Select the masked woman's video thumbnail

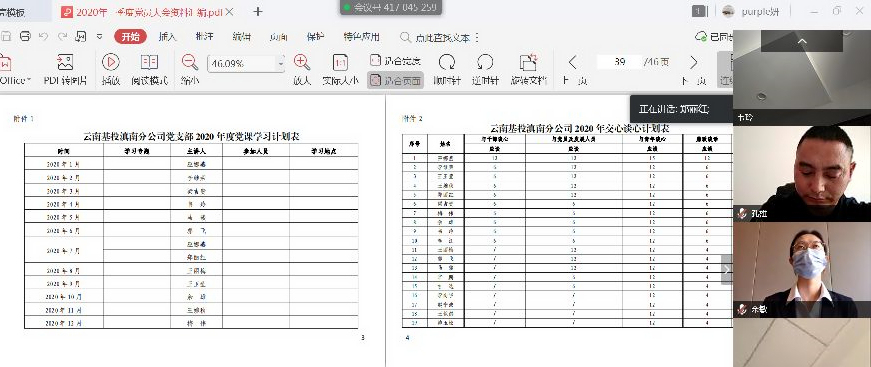click(802, 270)
